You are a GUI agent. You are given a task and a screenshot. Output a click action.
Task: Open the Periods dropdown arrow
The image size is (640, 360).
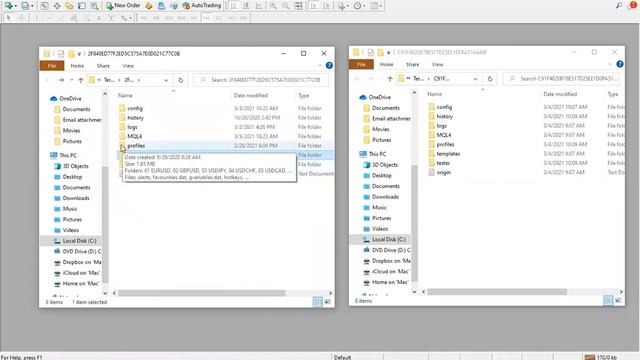(364, 6)
